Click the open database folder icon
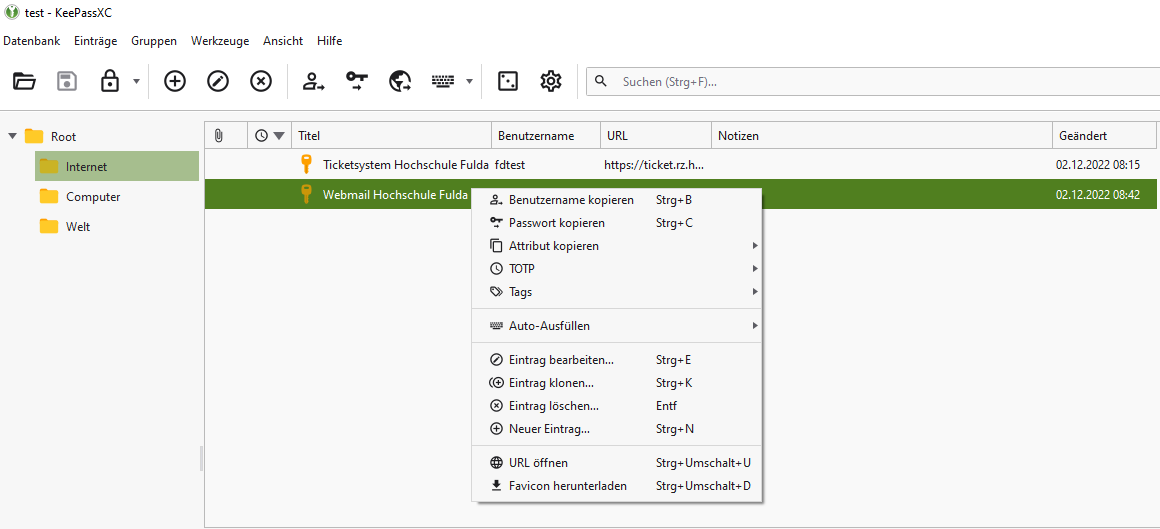 coord(25,82)
